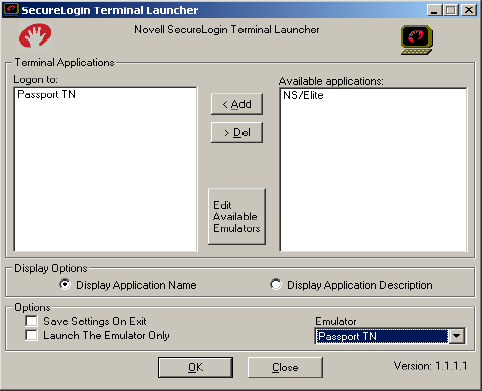Click the Emulator label

coord(336,321)
